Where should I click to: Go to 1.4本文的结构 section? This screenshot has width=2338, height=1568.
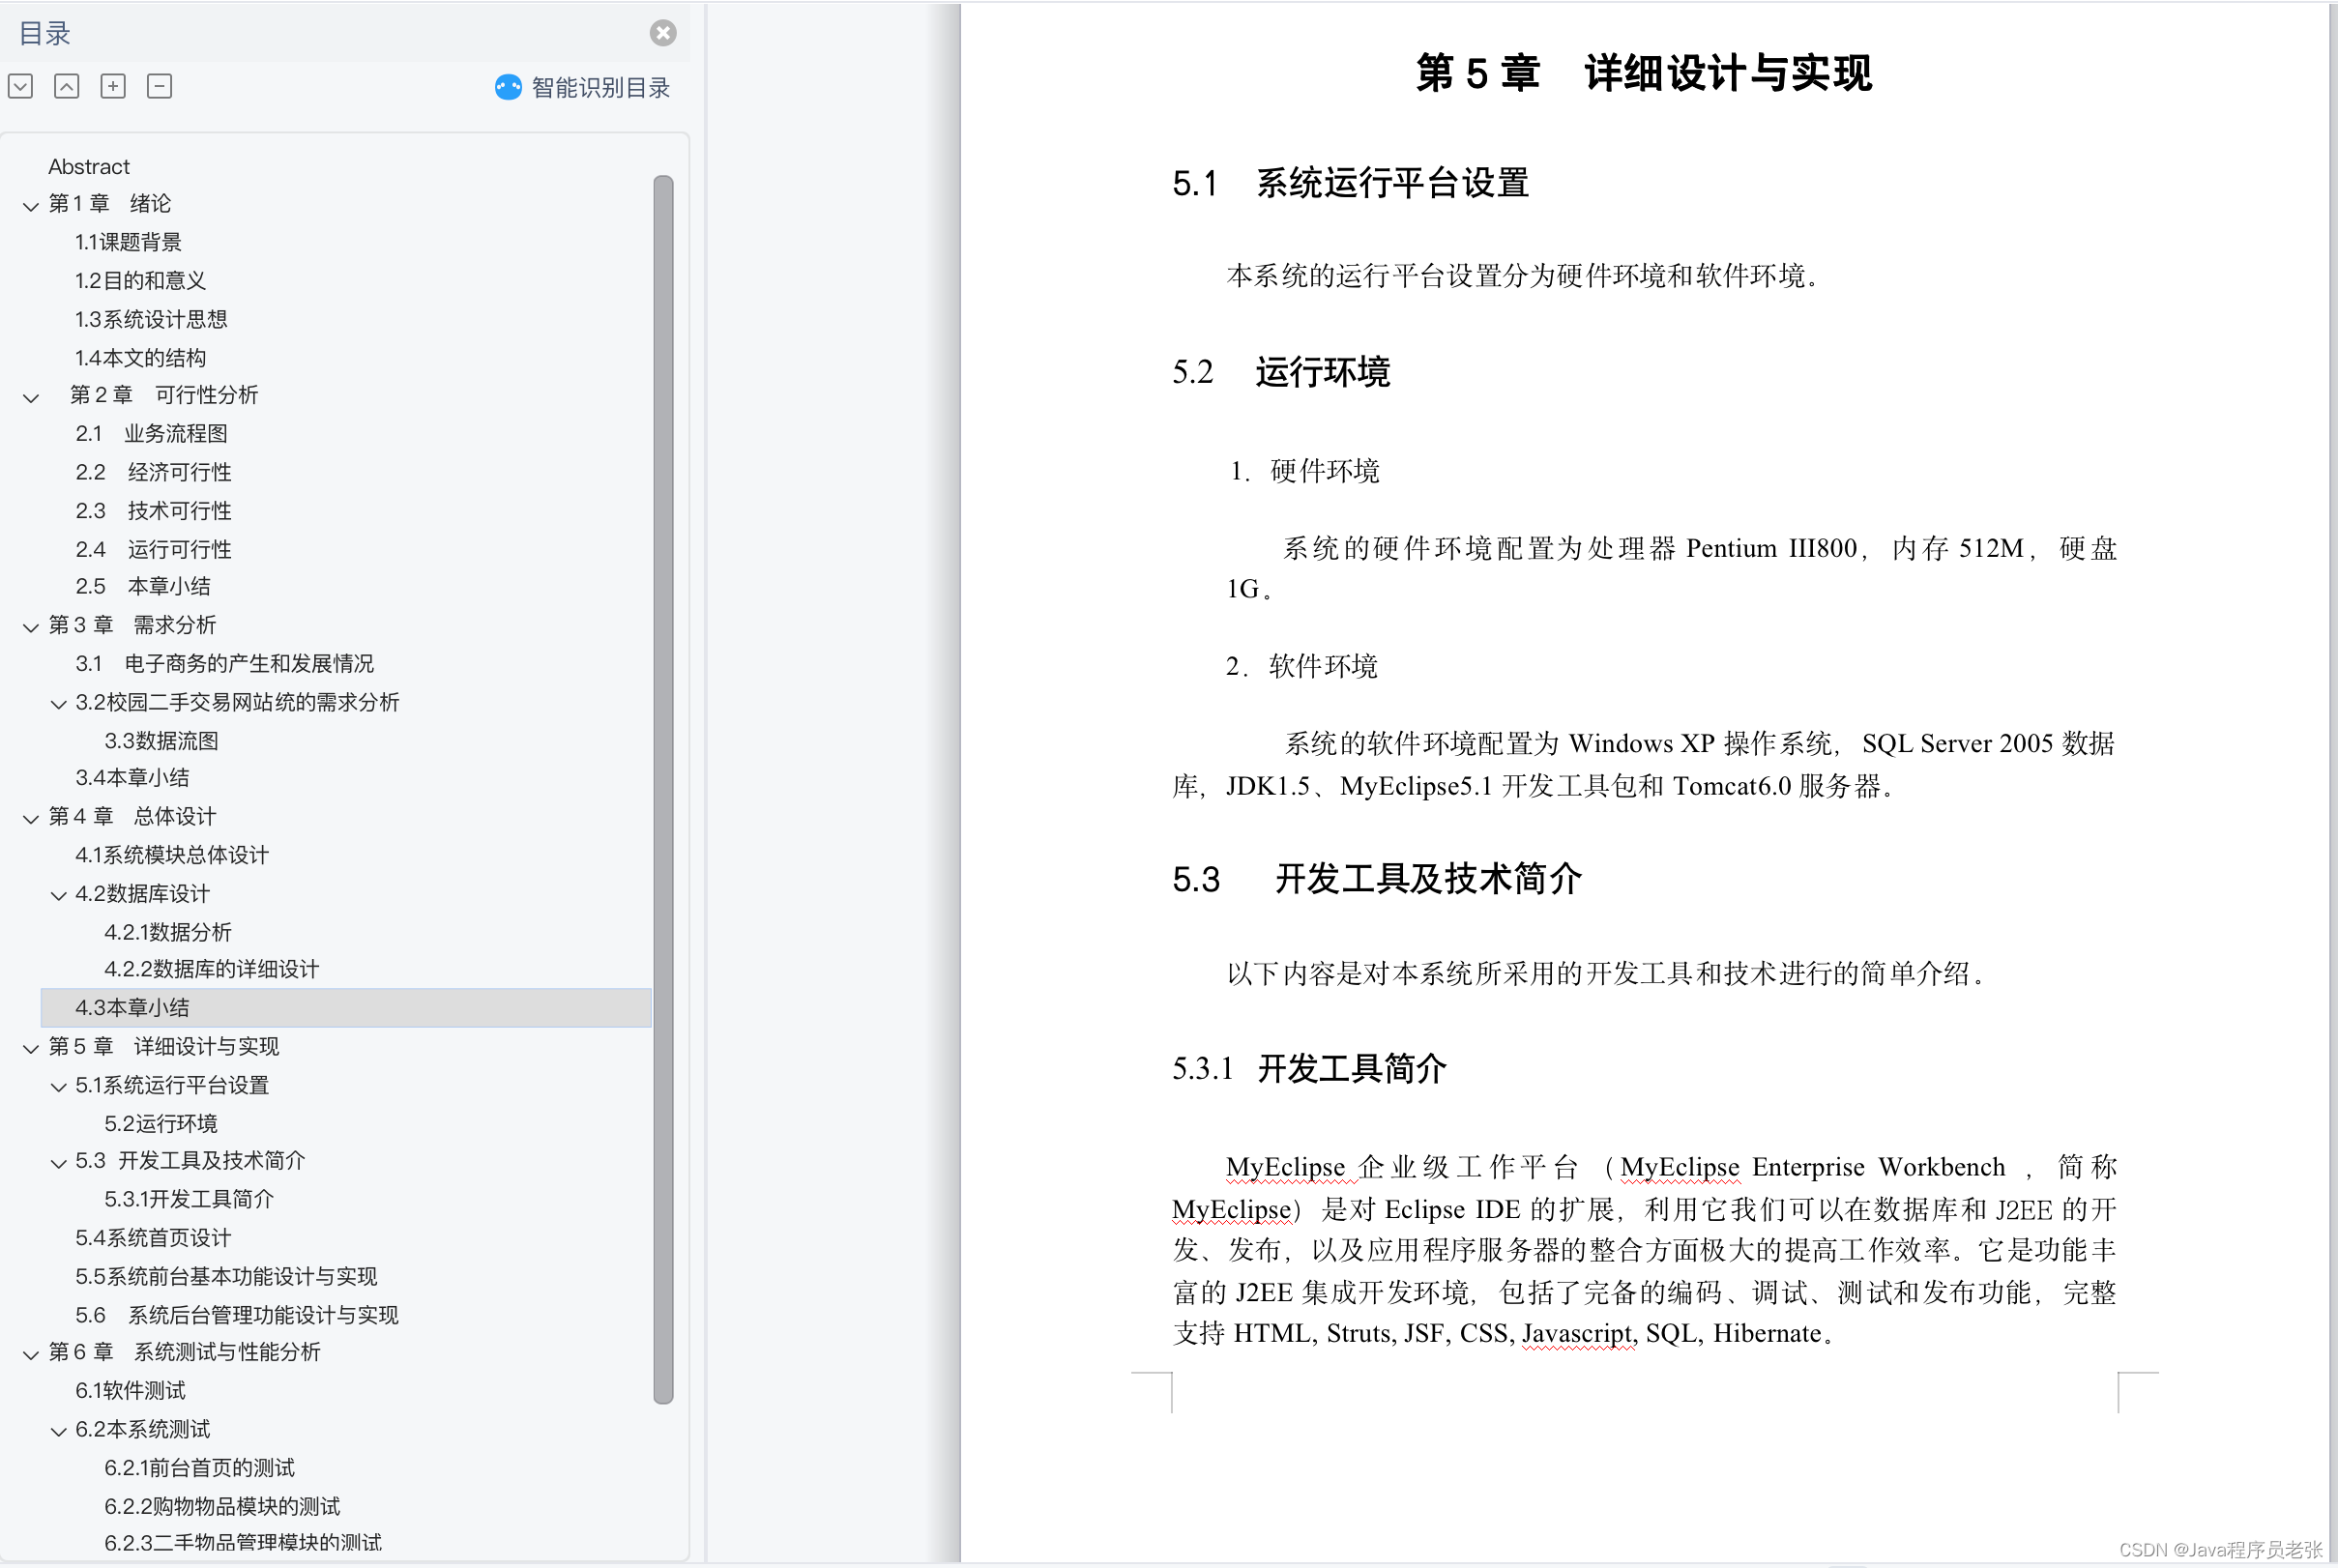point(140,358)
